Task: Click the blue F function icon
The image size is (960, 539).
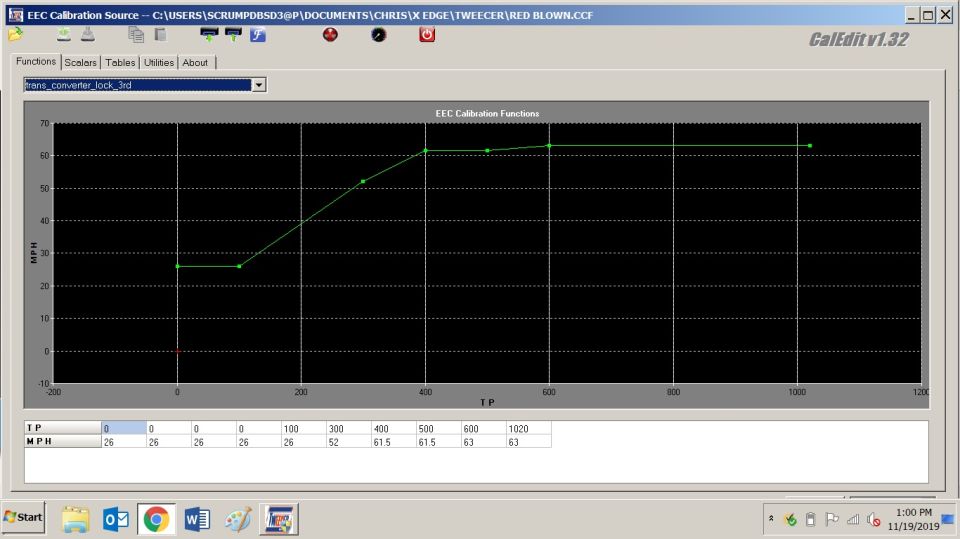Action: [258, 35]
